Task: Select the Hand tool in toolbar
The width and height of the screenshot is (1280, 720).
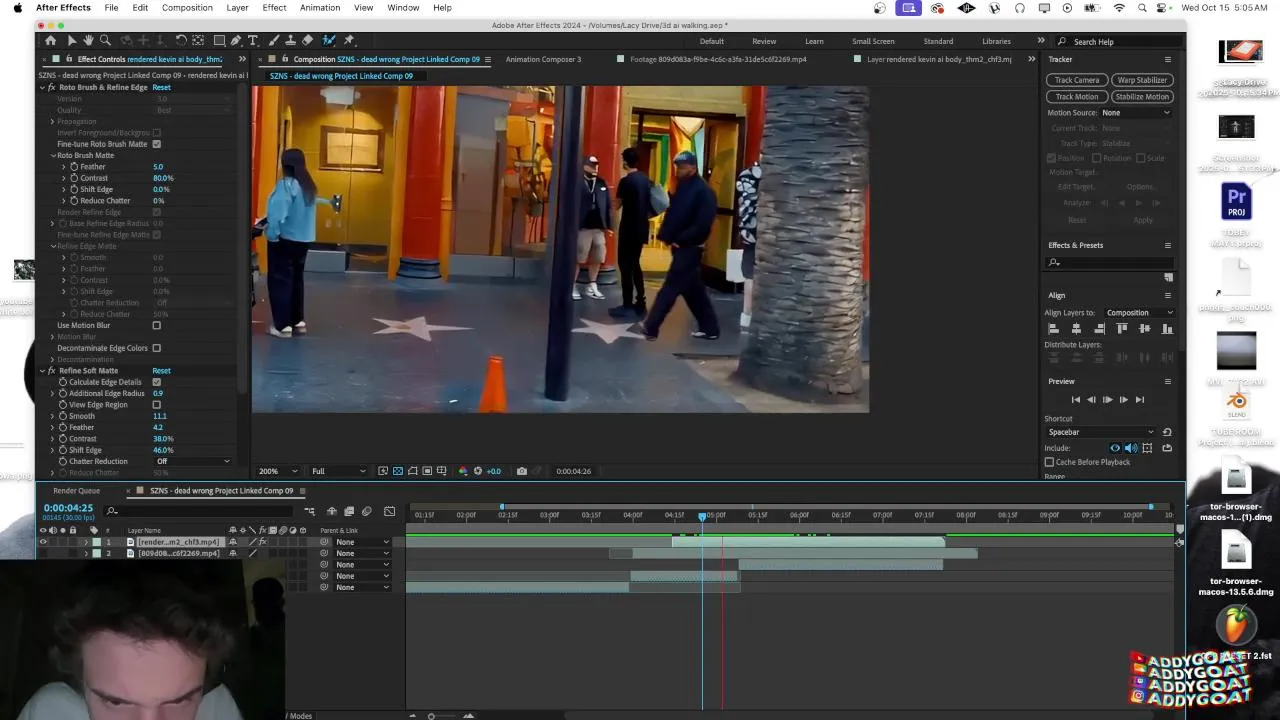Action: click(88, 41)
